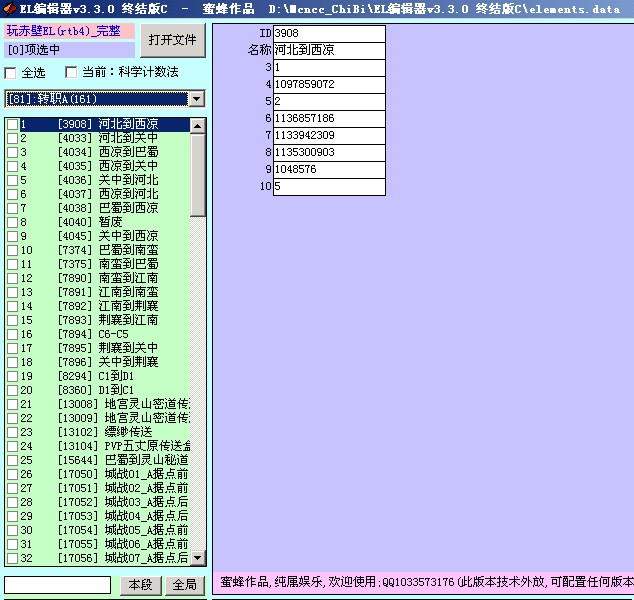This screenshot has height=600, width=634.
Task: Click the ID field showing 3908
Action: pos(329,34)
